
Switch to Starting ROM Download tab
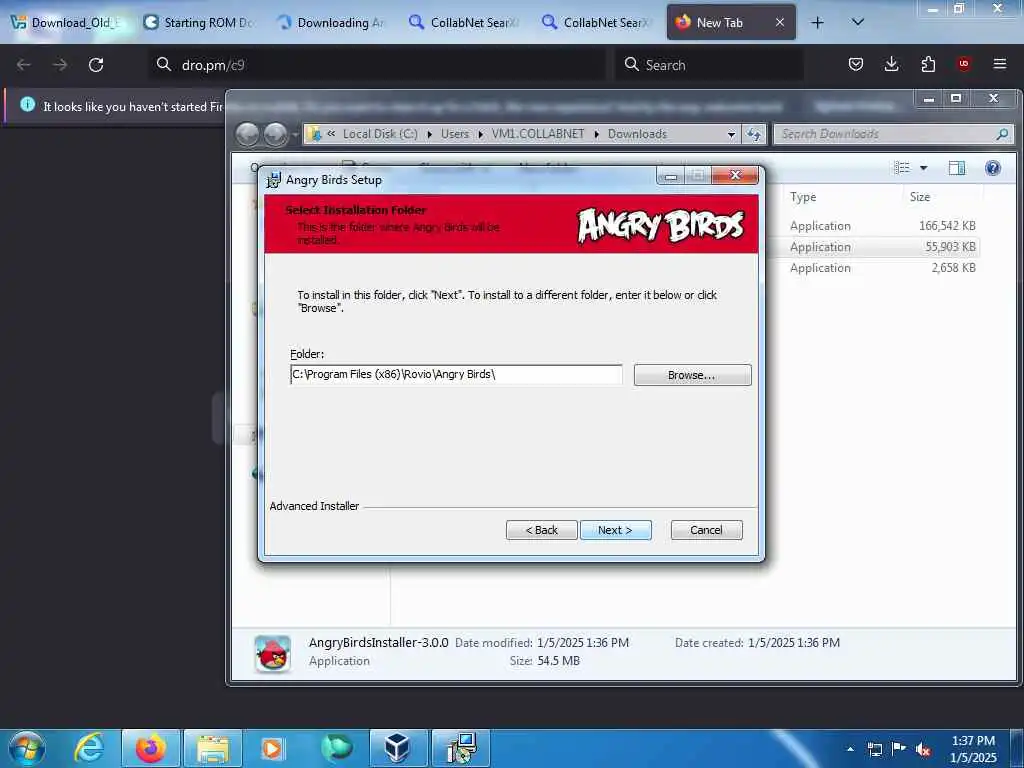pos(200,22)
